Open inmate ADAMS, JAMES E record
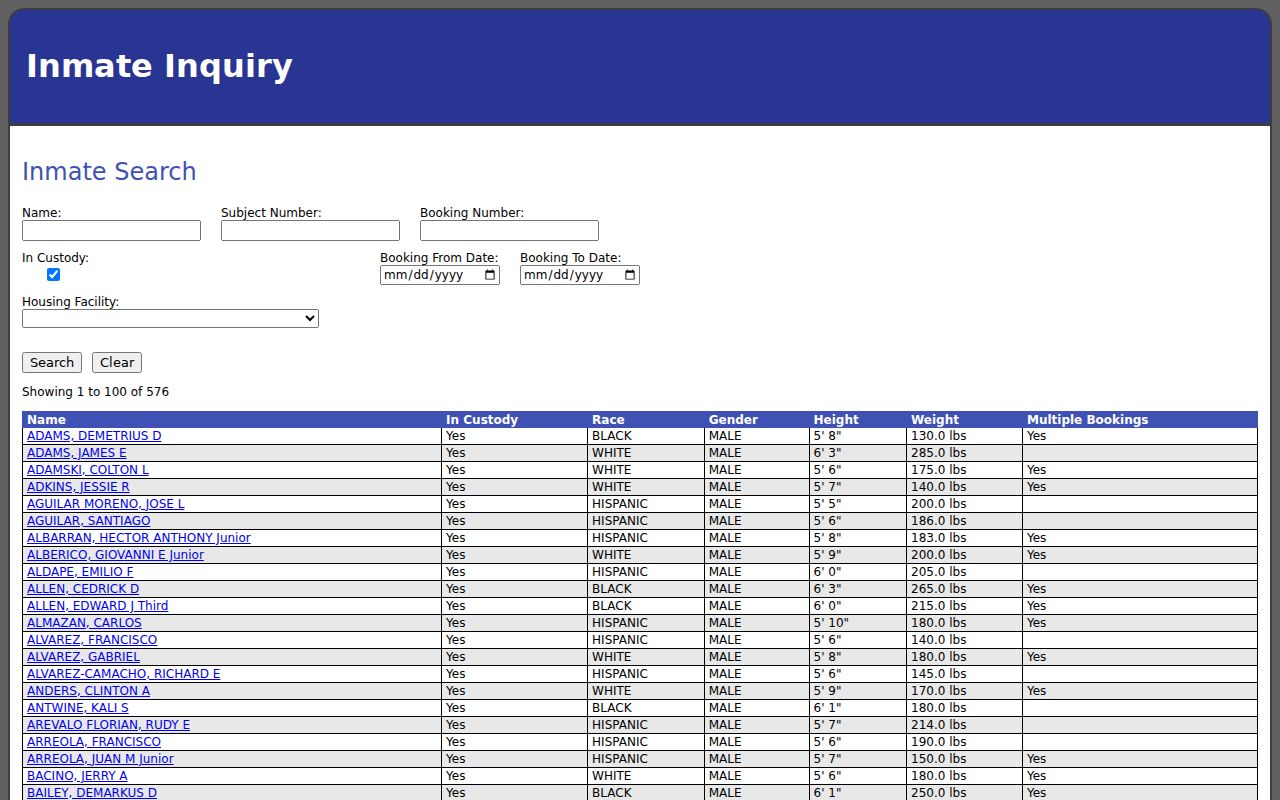 click(x=77, y=453)
